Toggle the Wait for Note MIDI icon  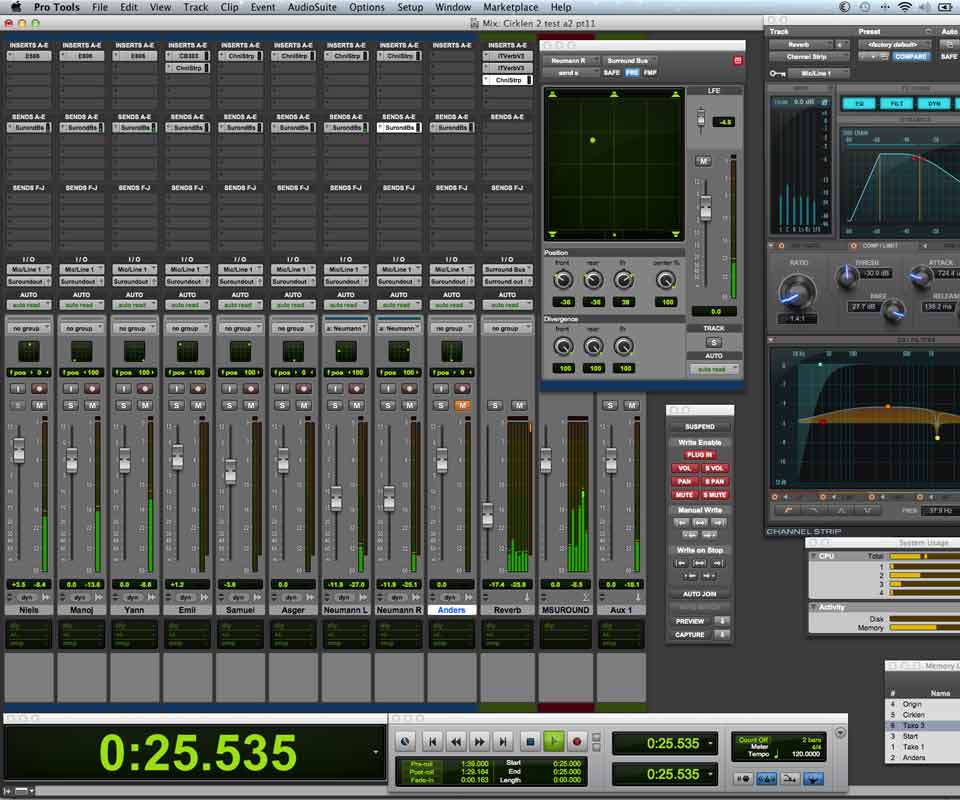coord(743,779)
